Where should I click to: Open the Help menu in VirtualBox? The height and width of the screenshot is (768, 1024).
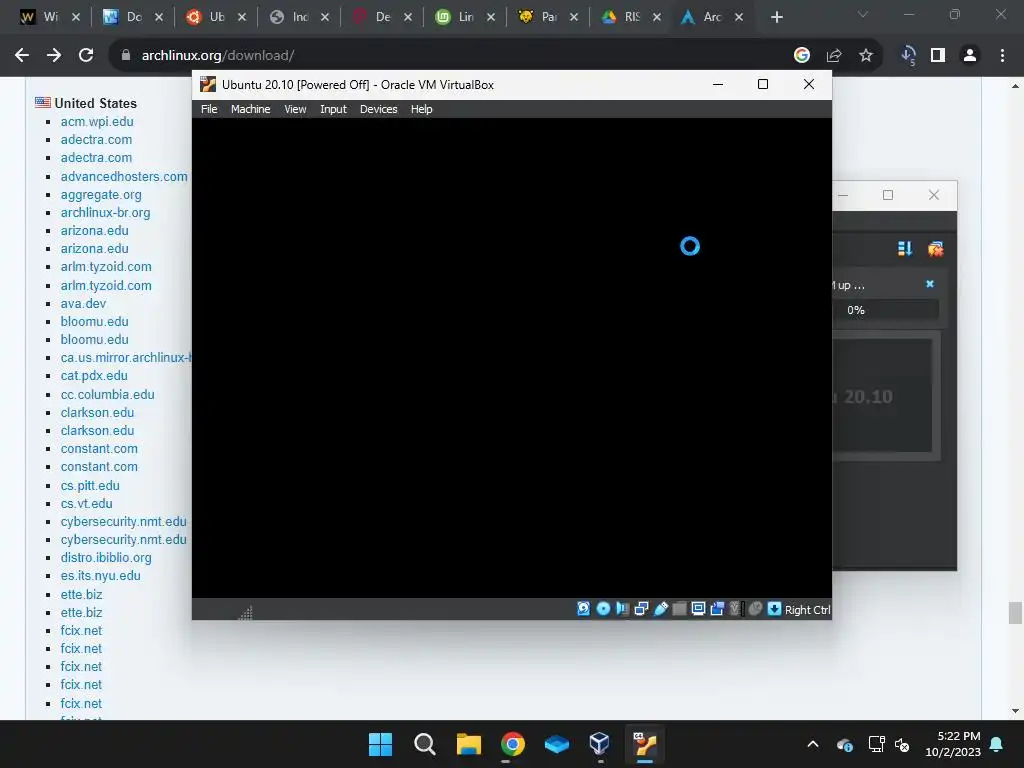(x=421, y=109)
